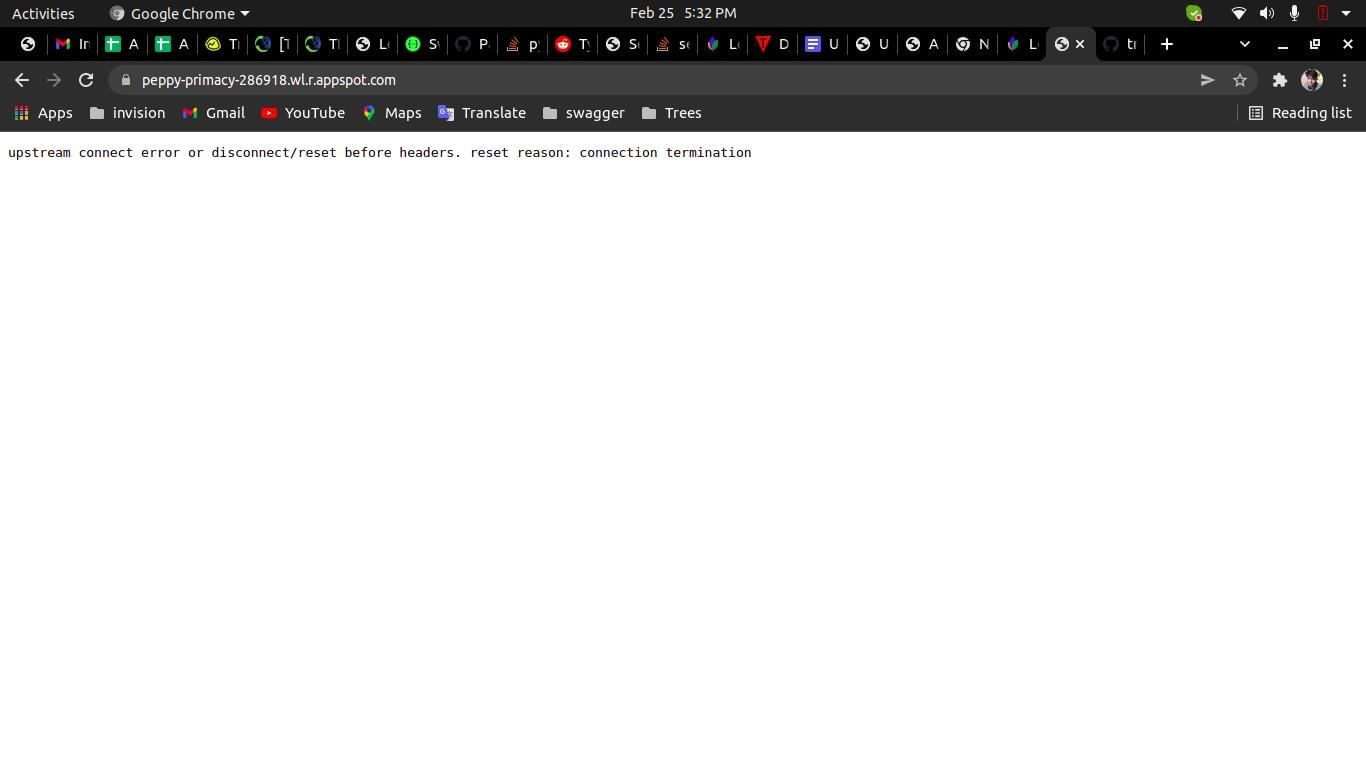Open the Activities overview
Screen dimensions: 1366x768
(x=43, y=13)
